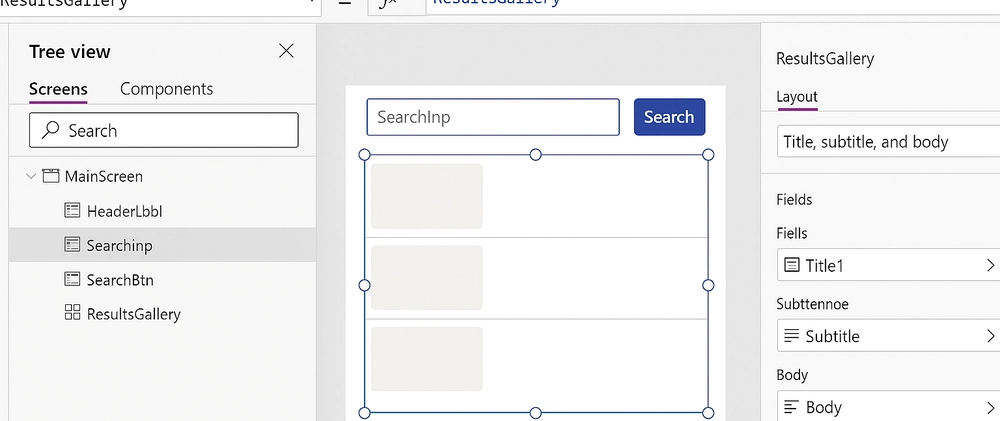The height and width of the screenshot is (421, 1000).
Task: Switch to the Components tab
Action: pyautogui.click(x=166, y=89)
